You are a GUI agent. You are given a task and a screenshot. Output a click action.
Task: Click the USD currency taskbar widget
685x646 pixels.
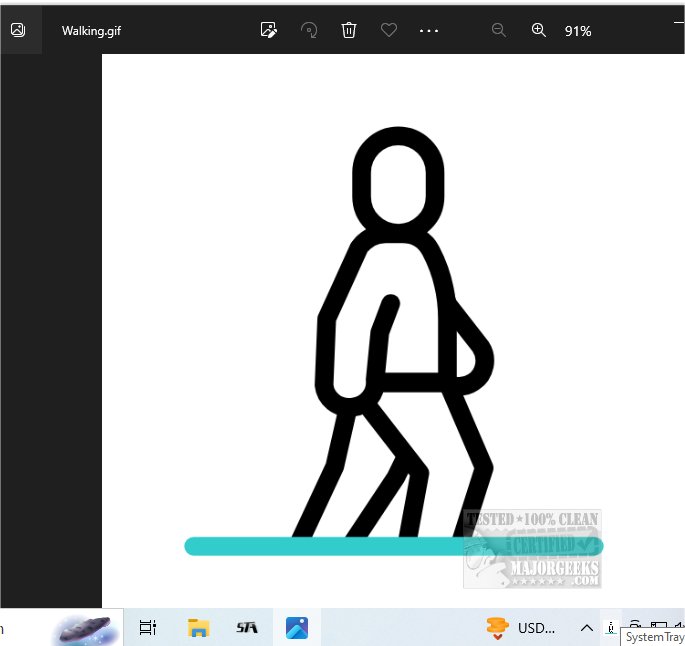pyautogui.click(x=520, y=628)
